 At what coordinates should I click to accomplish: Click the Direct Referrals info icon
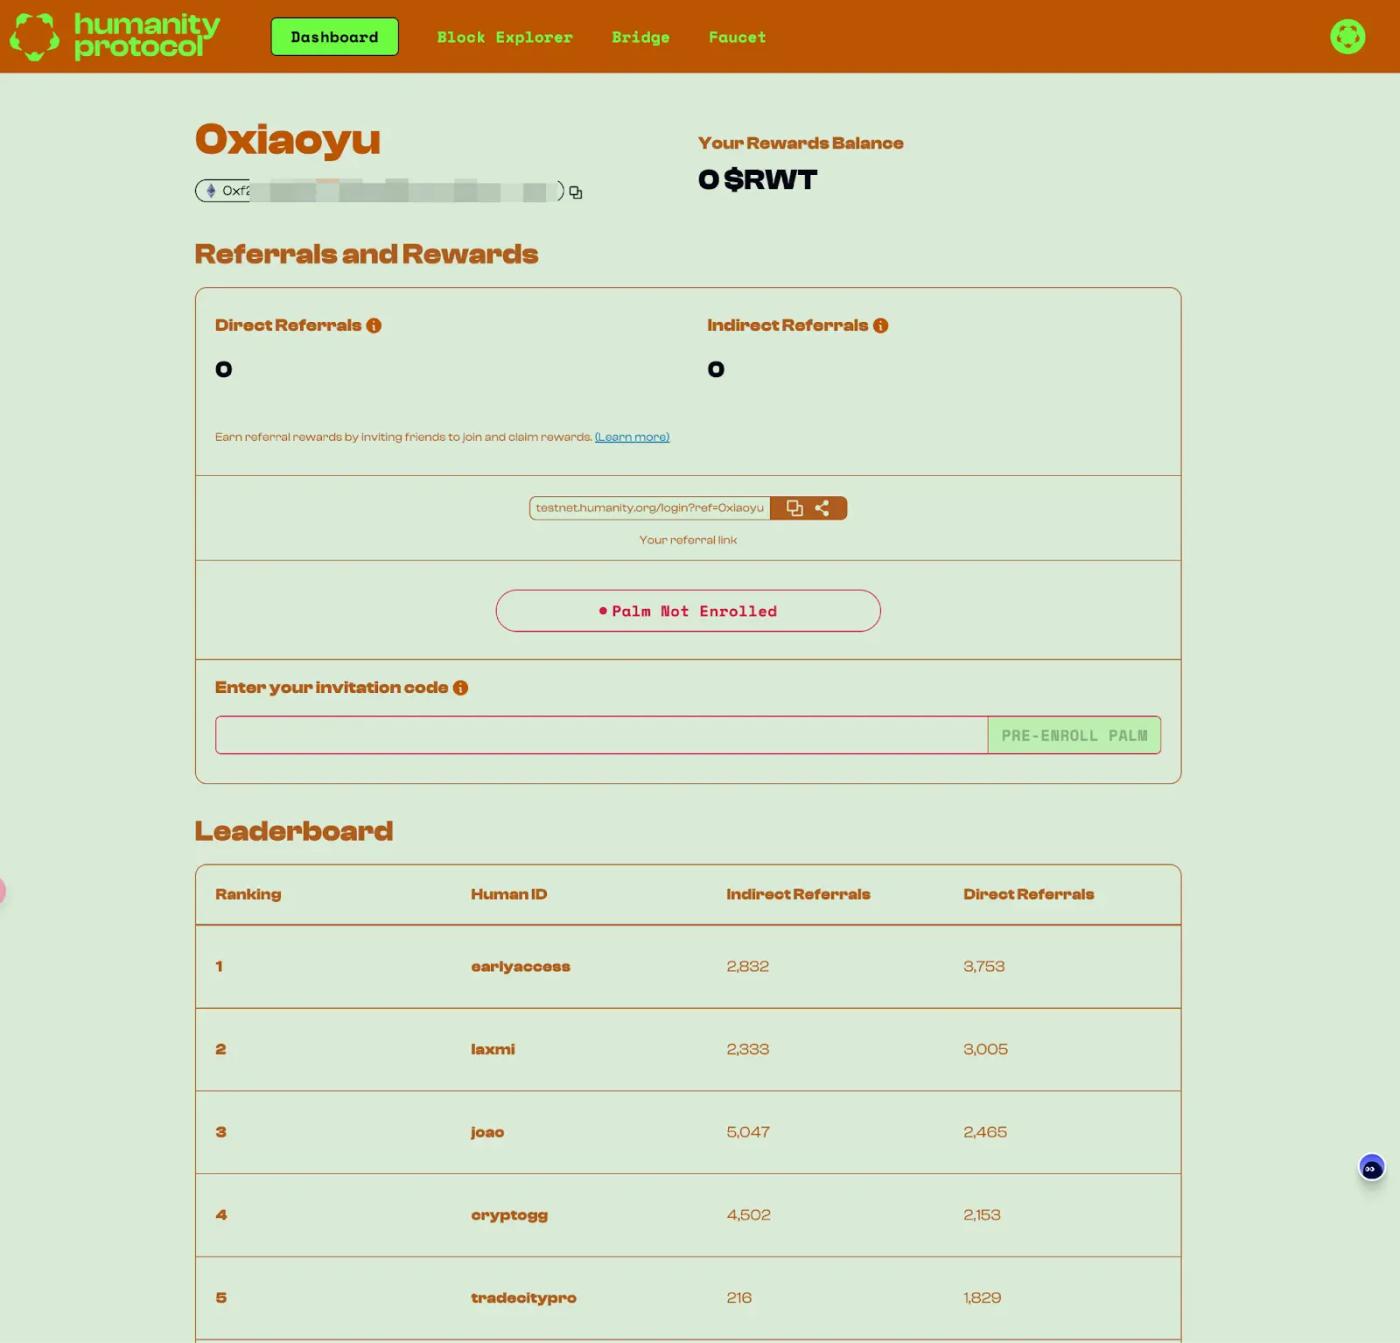374,325
